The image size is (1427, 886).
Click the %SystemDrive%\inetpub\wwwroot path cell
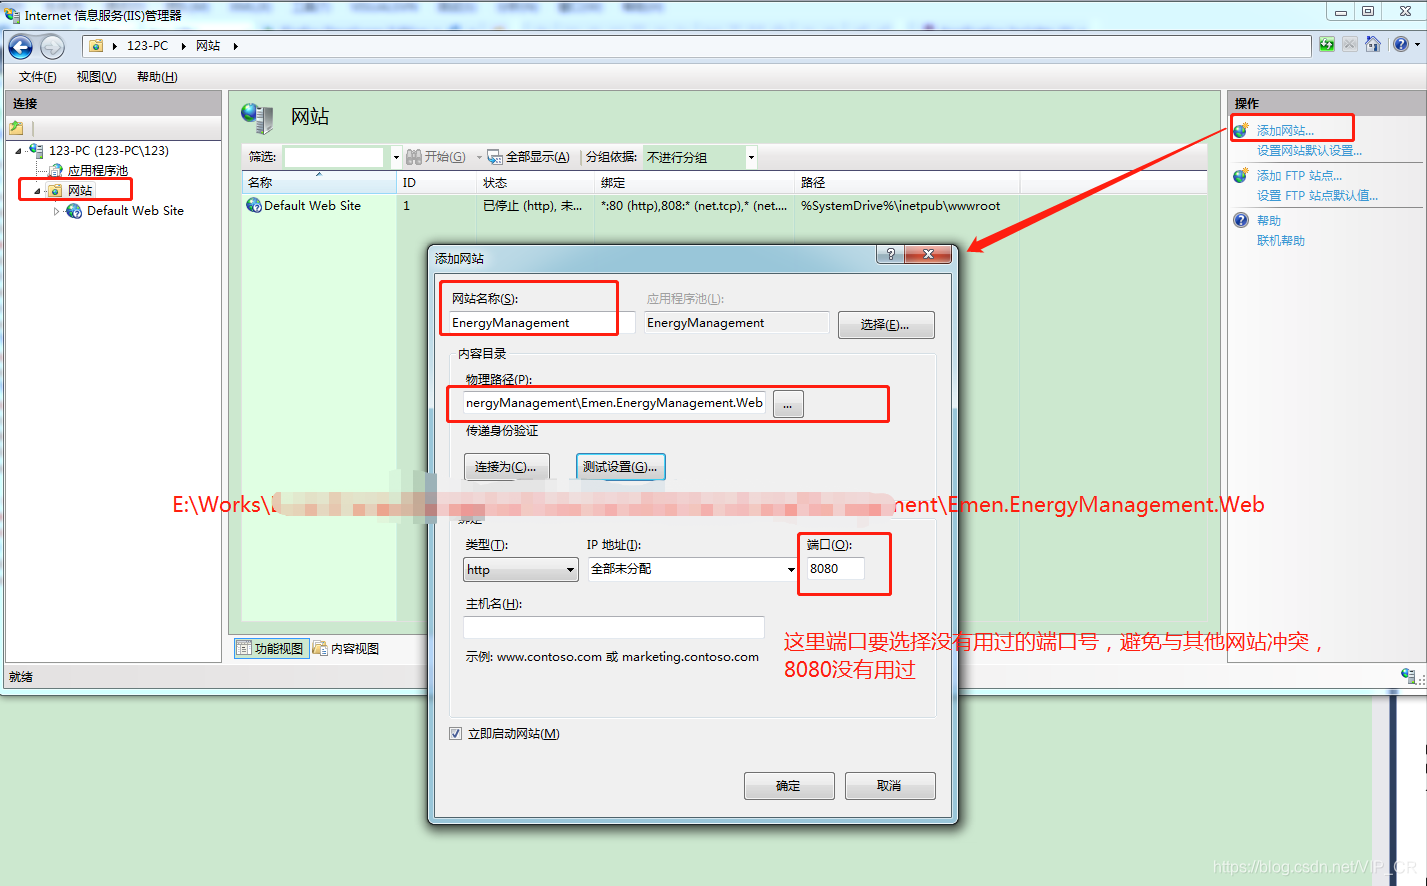pos(901,206)
